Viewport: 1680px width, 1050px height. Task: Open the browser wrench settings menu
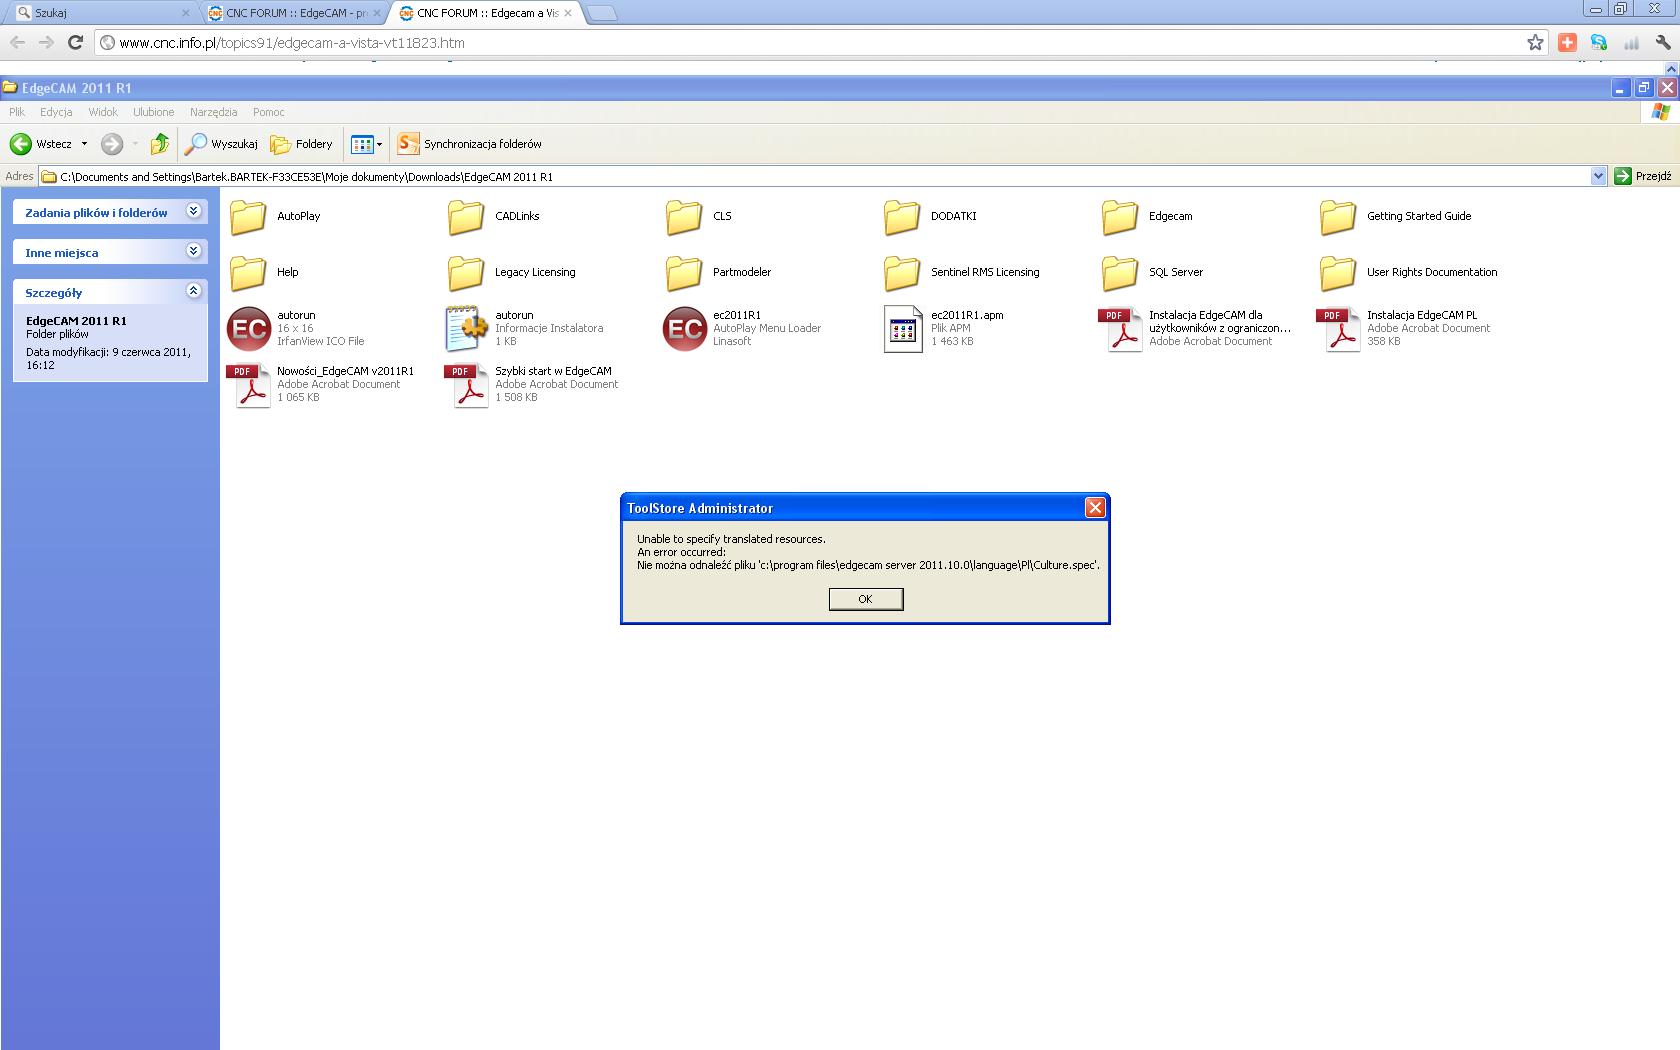click(1663, 42)
